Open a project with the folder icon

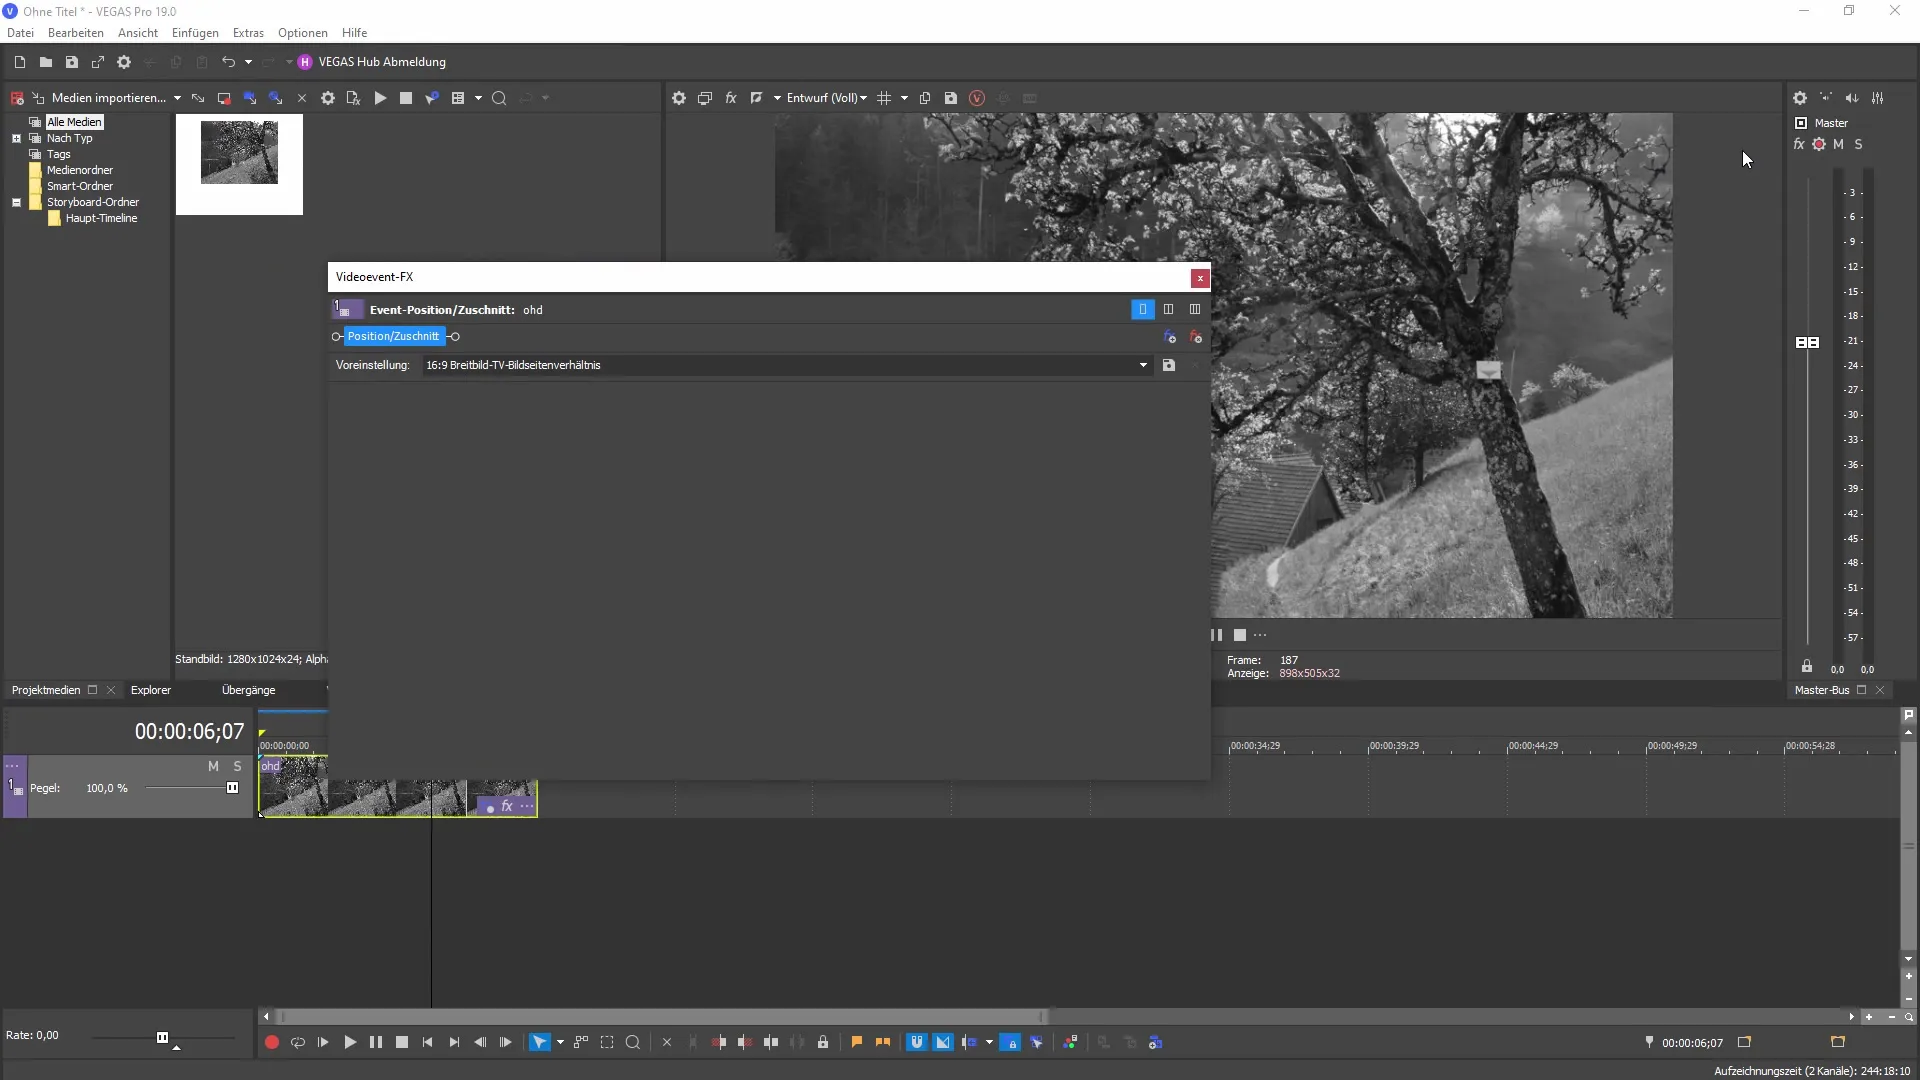point(46,62)
